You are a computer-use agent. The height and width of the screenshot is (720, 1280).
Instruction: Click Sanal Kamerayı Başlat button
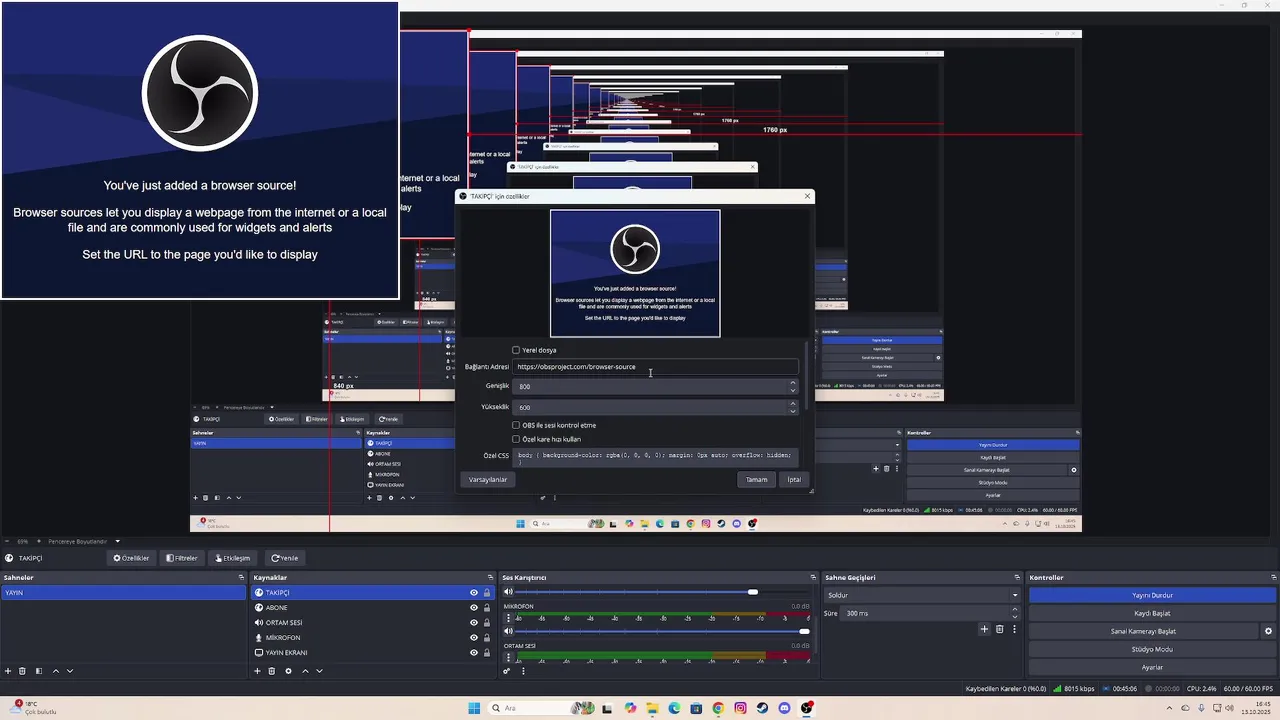click(1144, 631)
